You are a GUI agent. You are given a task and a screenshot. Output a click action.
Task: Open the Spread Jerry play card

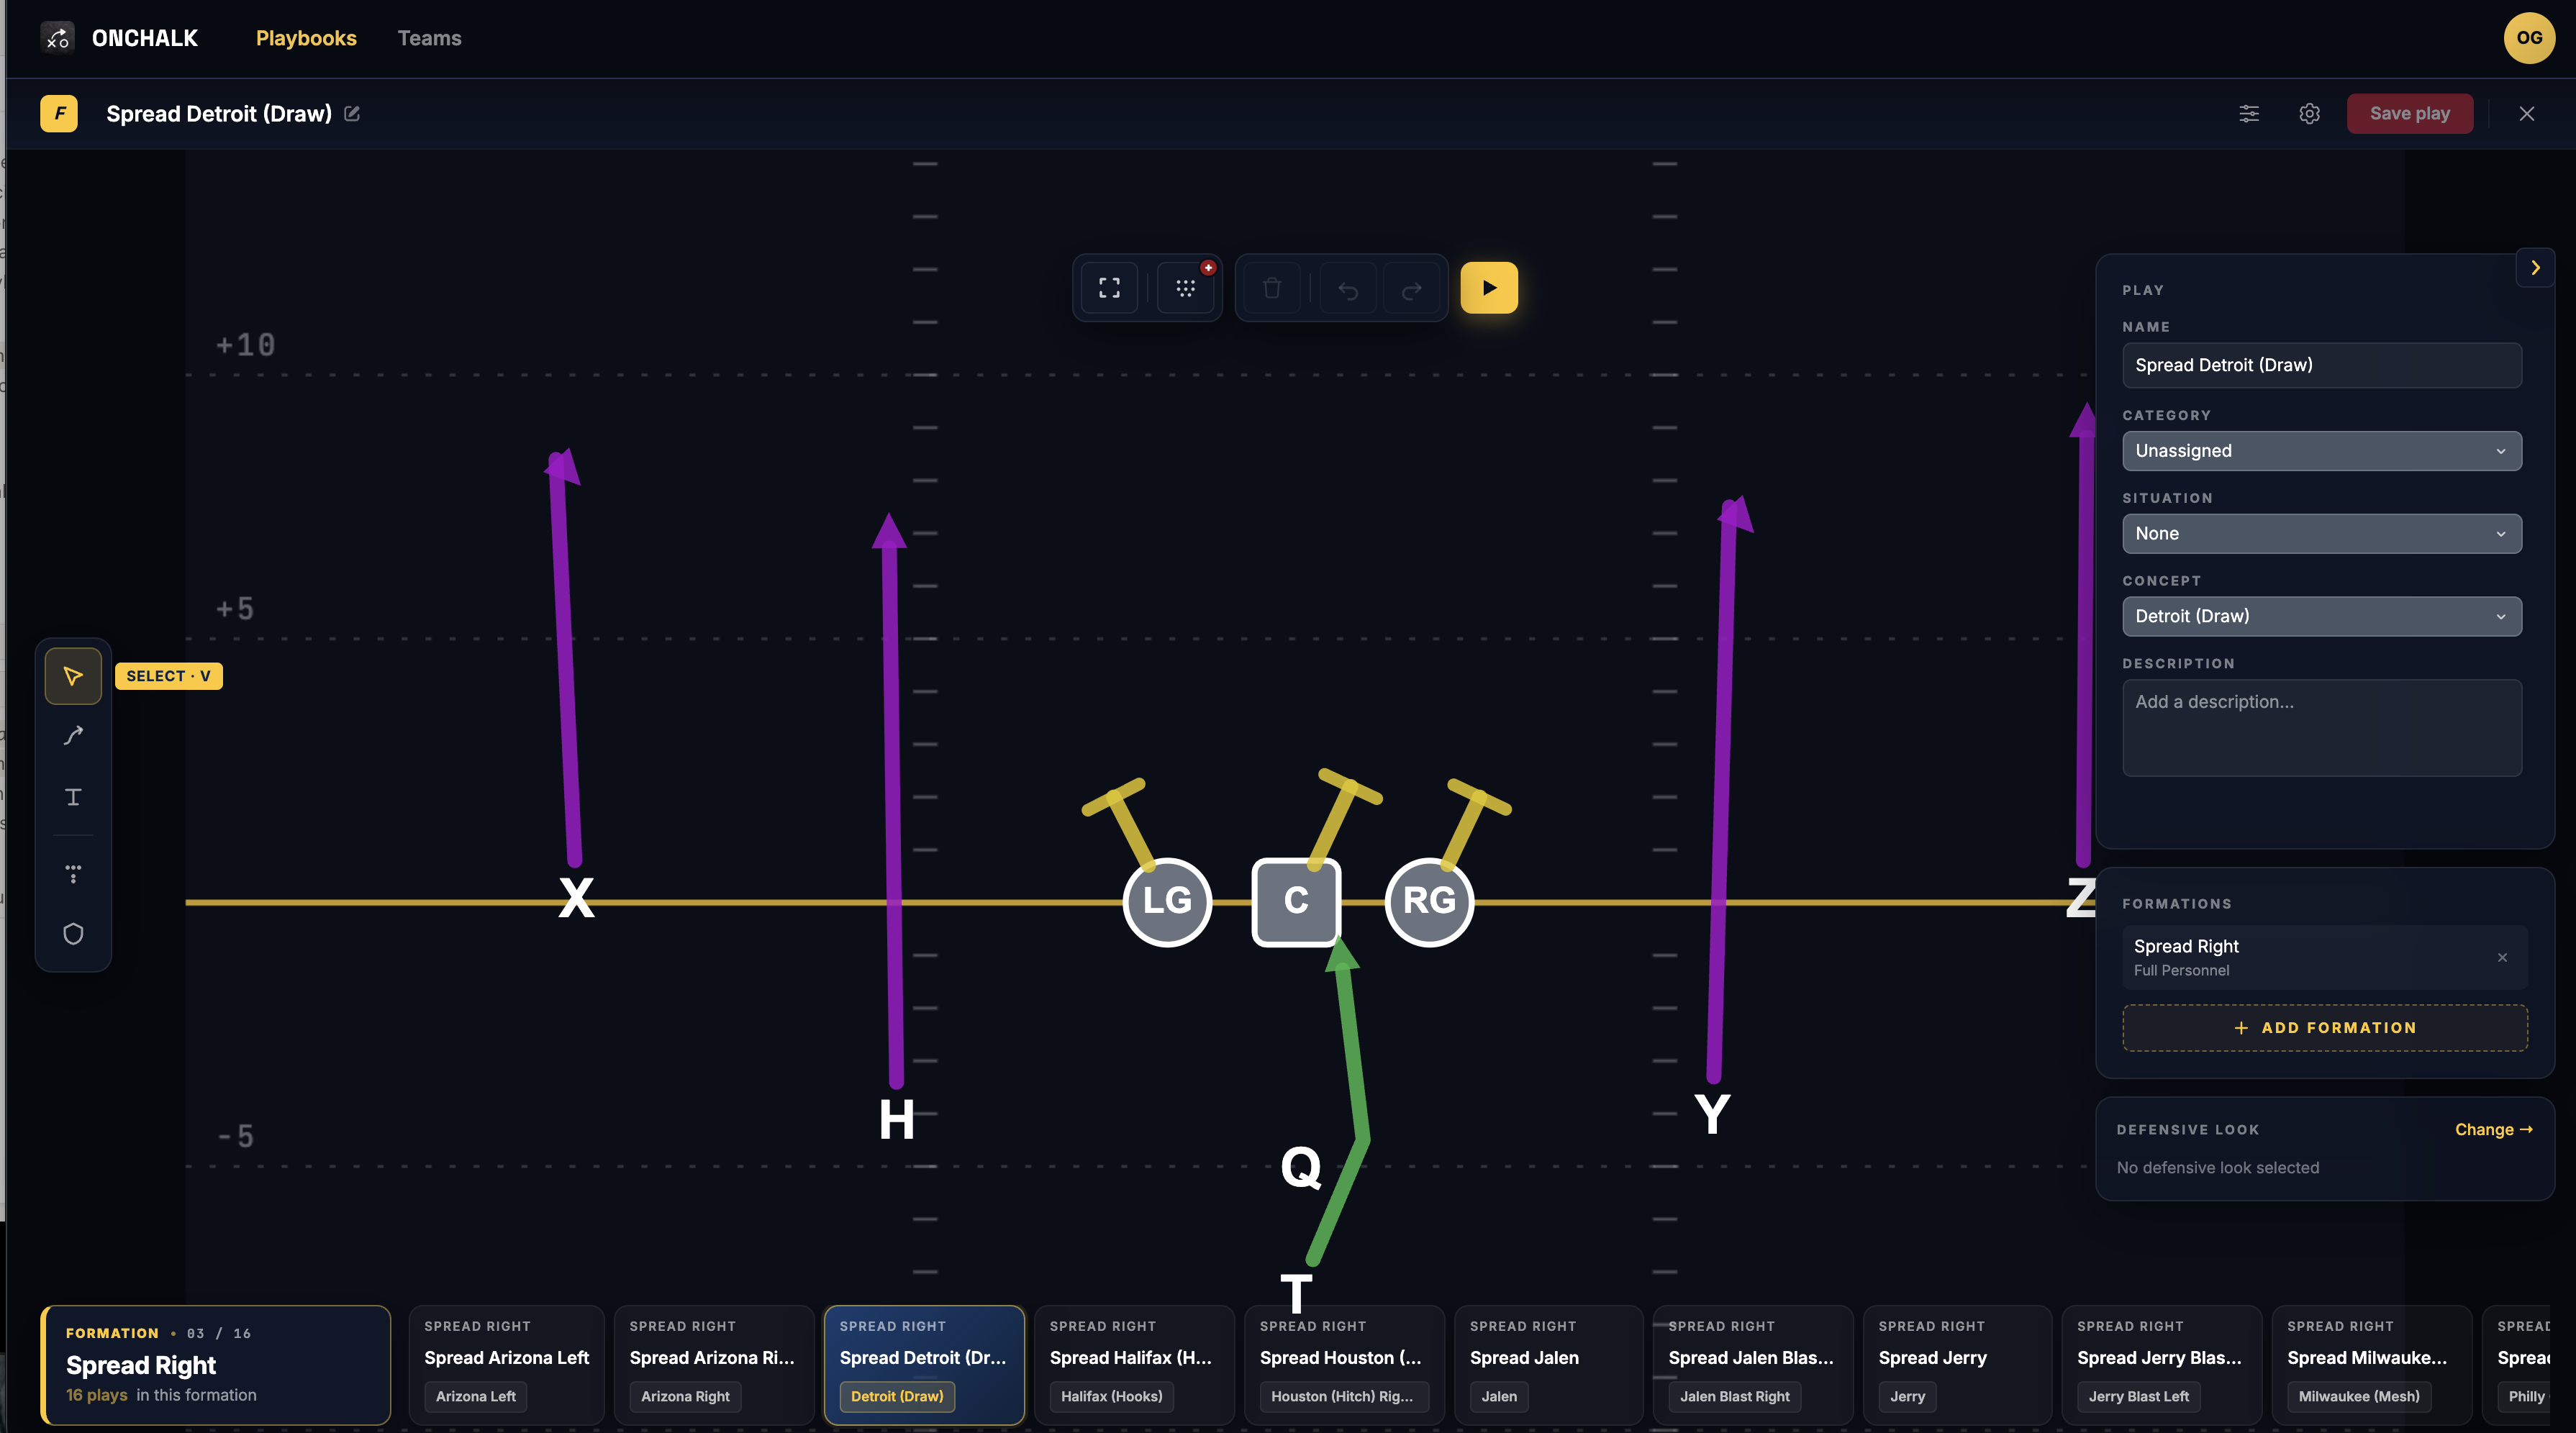pos(1957,1365)
